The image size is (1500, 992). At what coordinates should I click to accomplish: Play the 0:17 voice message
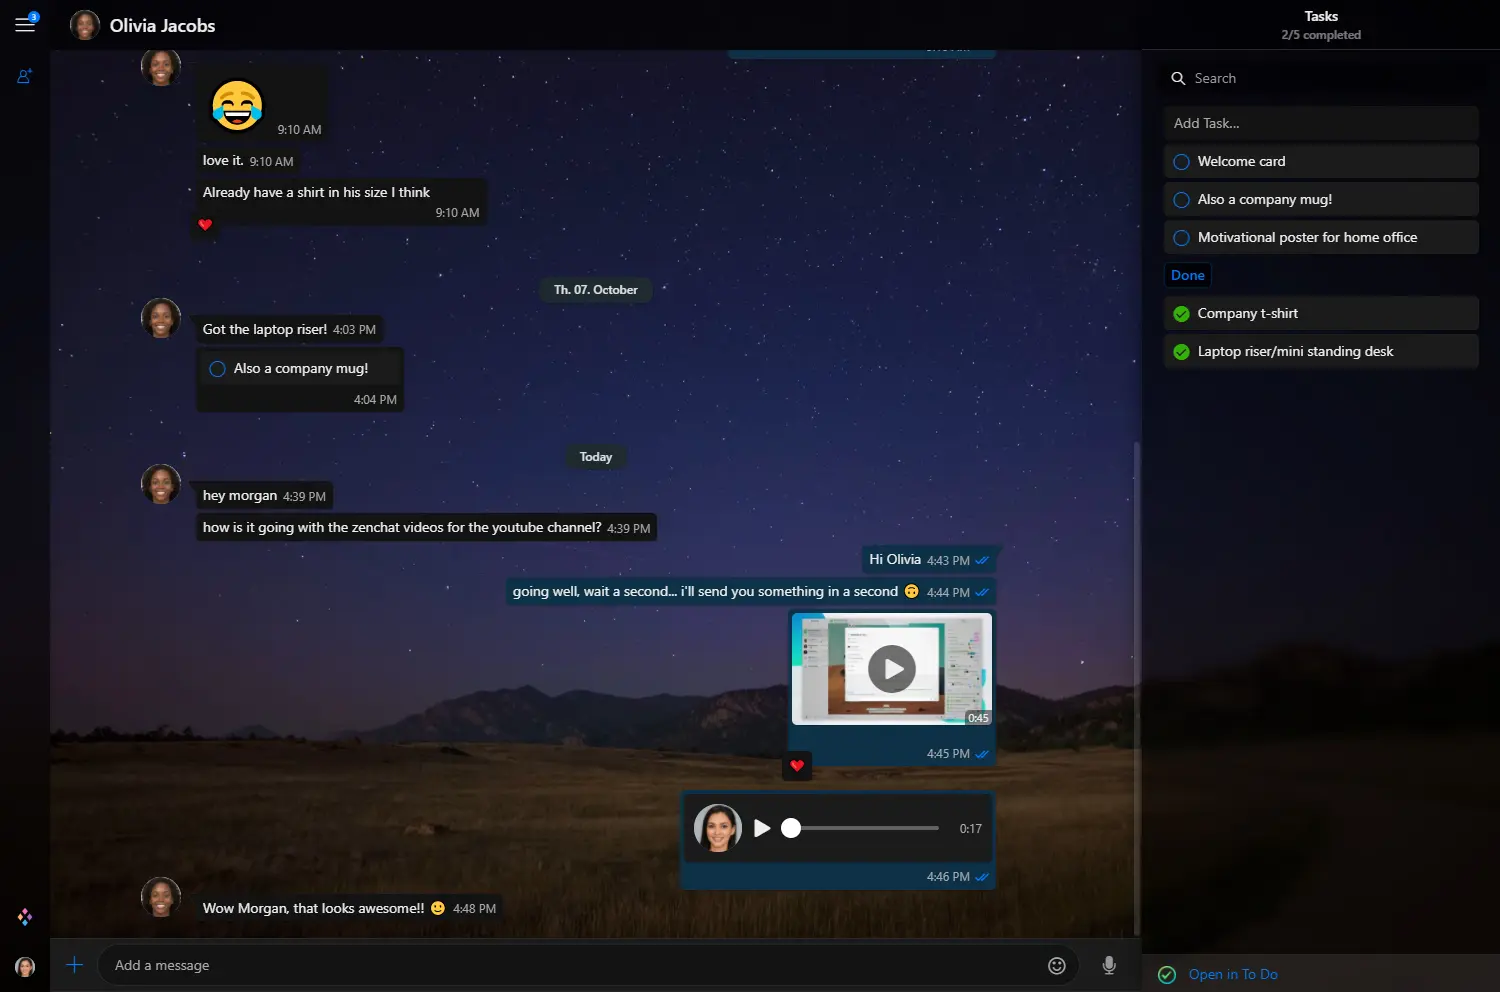coord(762,828)
